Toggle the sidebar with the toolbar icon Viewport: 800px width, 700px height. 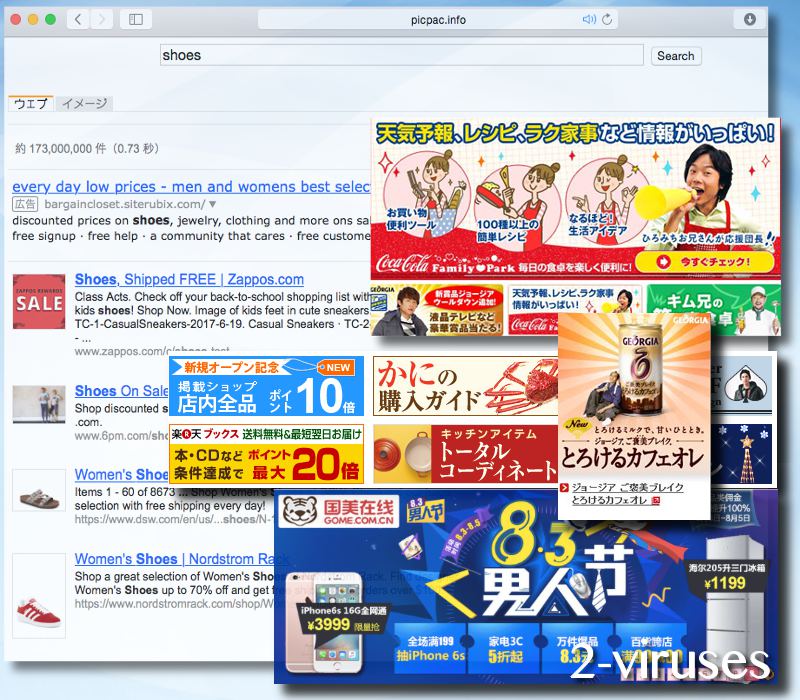click(136, 18)
